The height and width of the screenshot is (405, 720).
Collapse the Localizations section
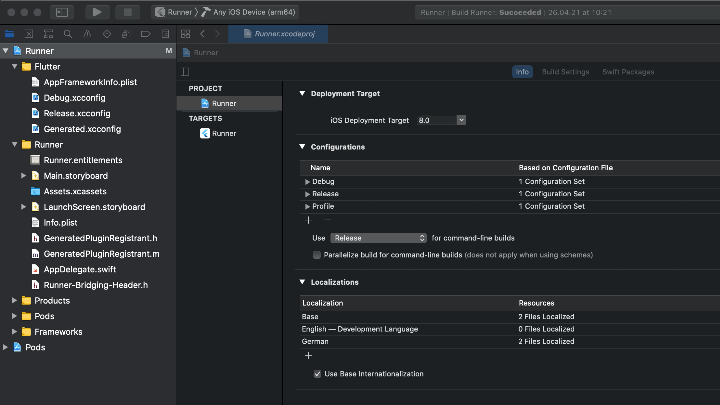302,282
